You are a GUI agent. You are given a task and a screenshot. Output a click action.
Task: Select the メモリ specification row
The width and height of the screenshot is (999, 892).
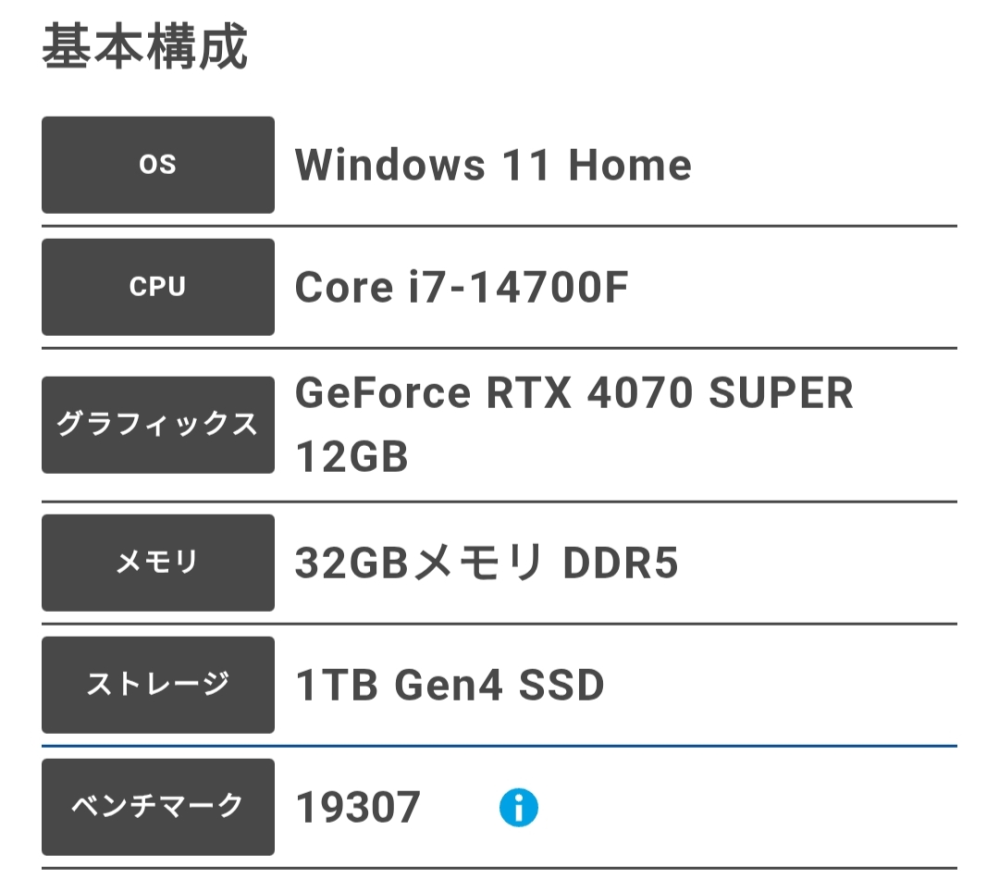[x=500, y=562]
